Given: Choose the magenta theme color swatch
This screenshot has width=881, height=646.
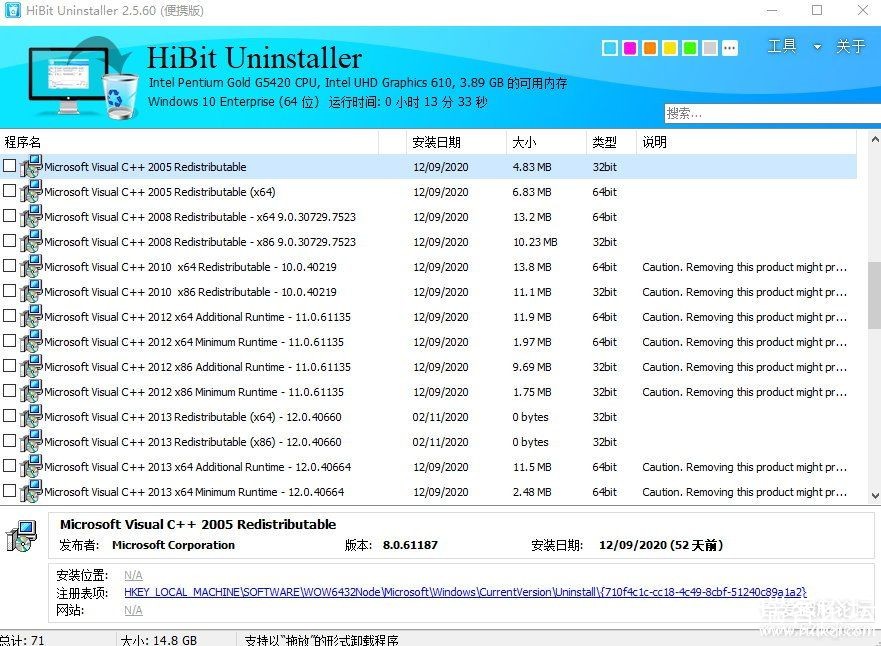Looking at the screenshot, I should pos(630,48).
